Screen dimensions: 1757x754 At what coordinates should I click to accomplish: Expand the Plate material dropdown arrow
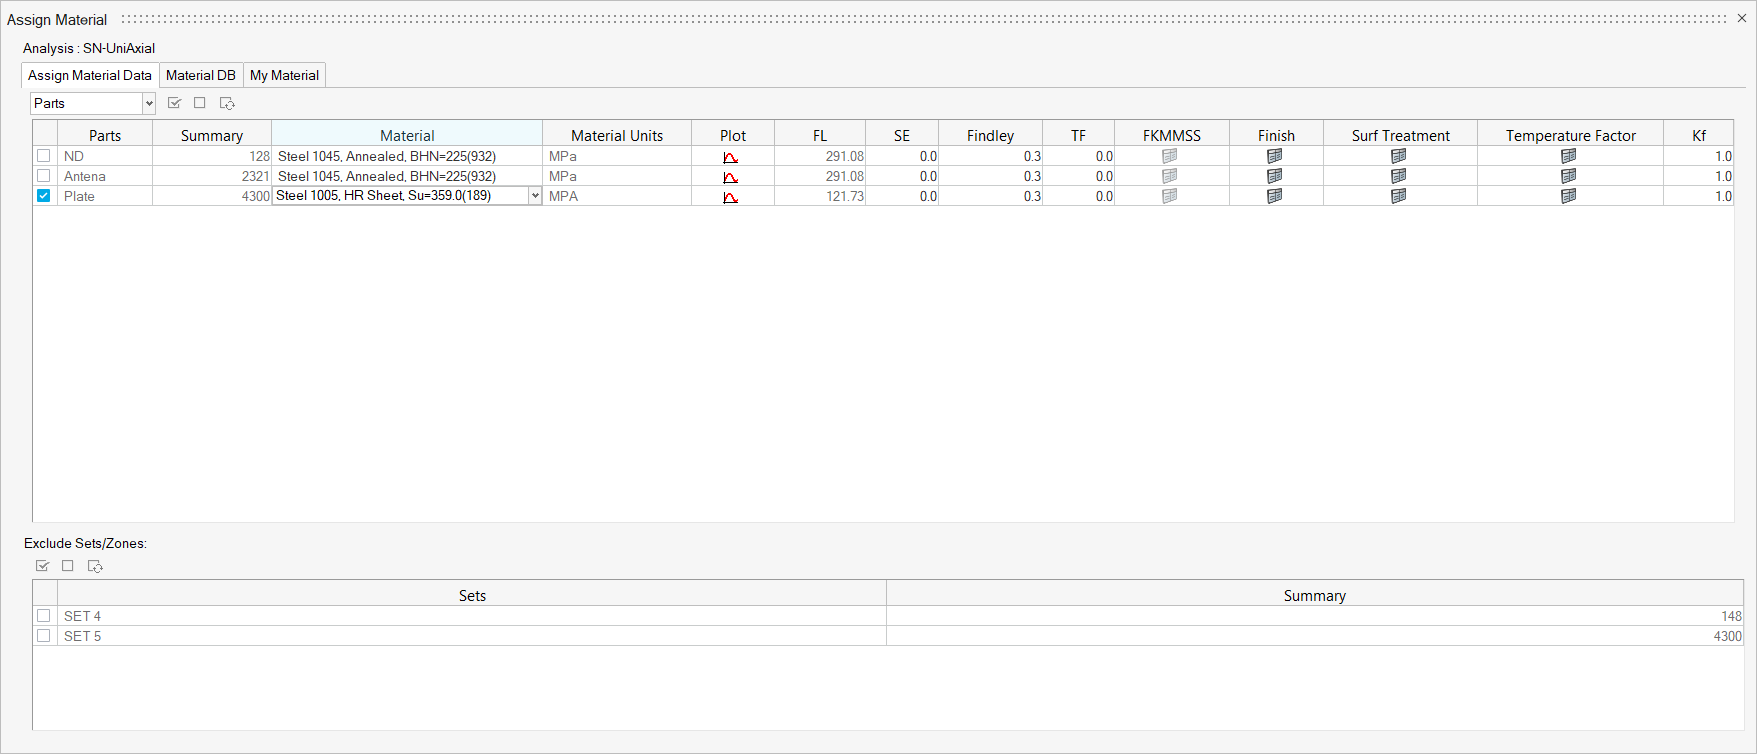pos(535,196)
